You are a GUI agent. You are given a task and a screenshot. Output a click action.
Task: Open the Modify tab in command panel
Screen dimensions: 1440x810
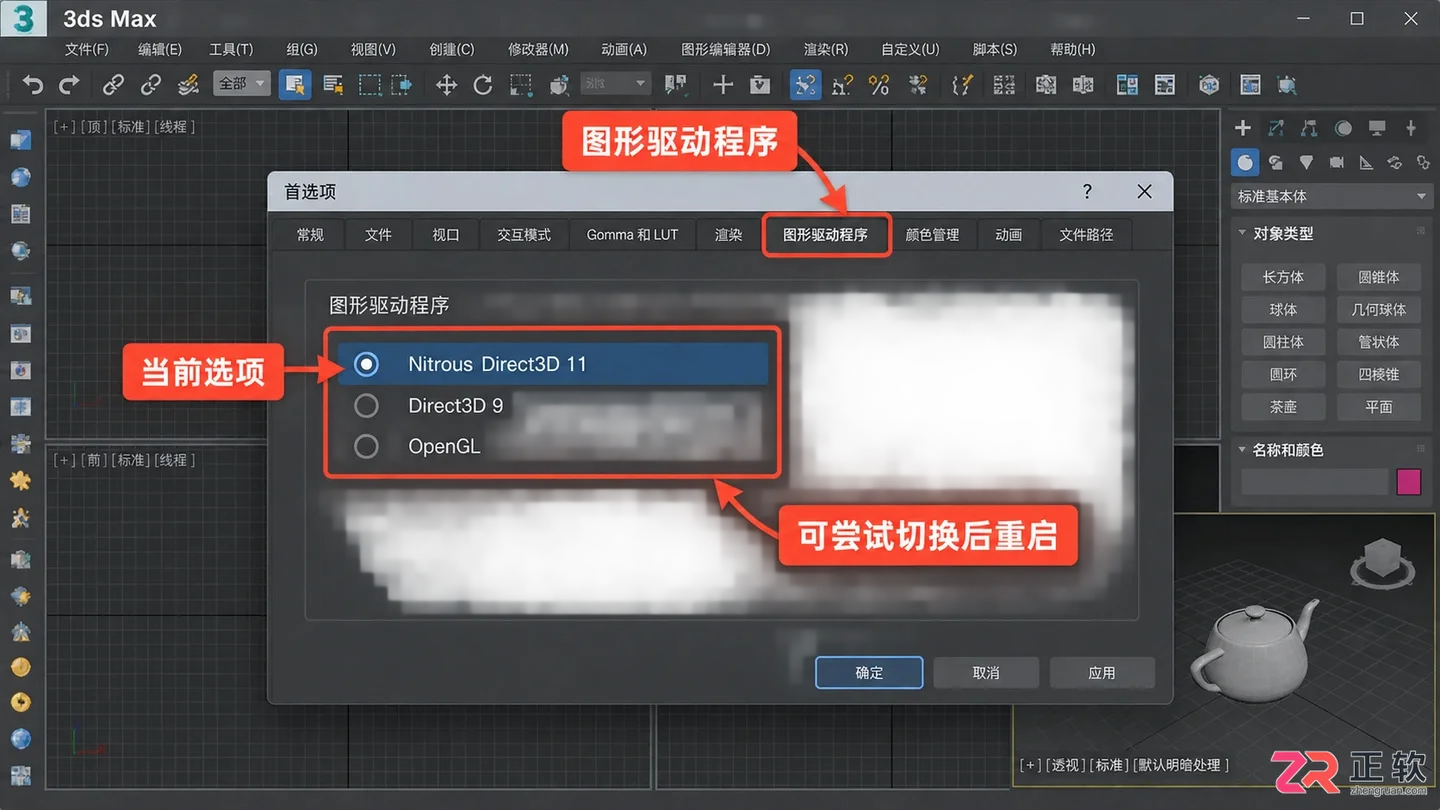pos(1276,128)
